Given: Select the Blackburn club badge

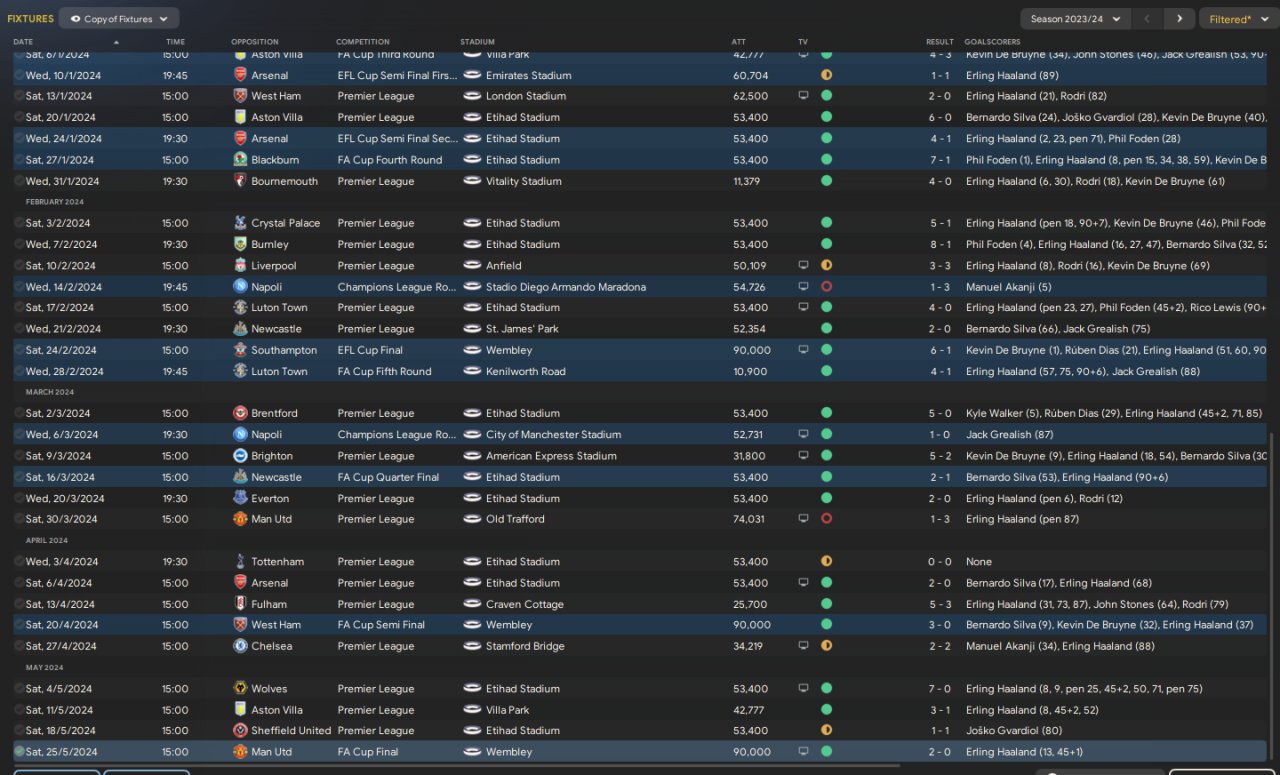Looking at the screenshot, I should [240, 160].
